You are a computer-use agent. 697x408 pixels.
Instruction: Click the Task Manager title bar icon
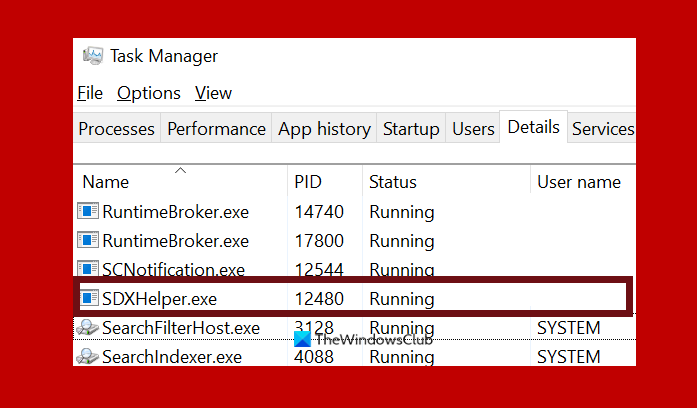pyautogui.click(x=92, y=56)
